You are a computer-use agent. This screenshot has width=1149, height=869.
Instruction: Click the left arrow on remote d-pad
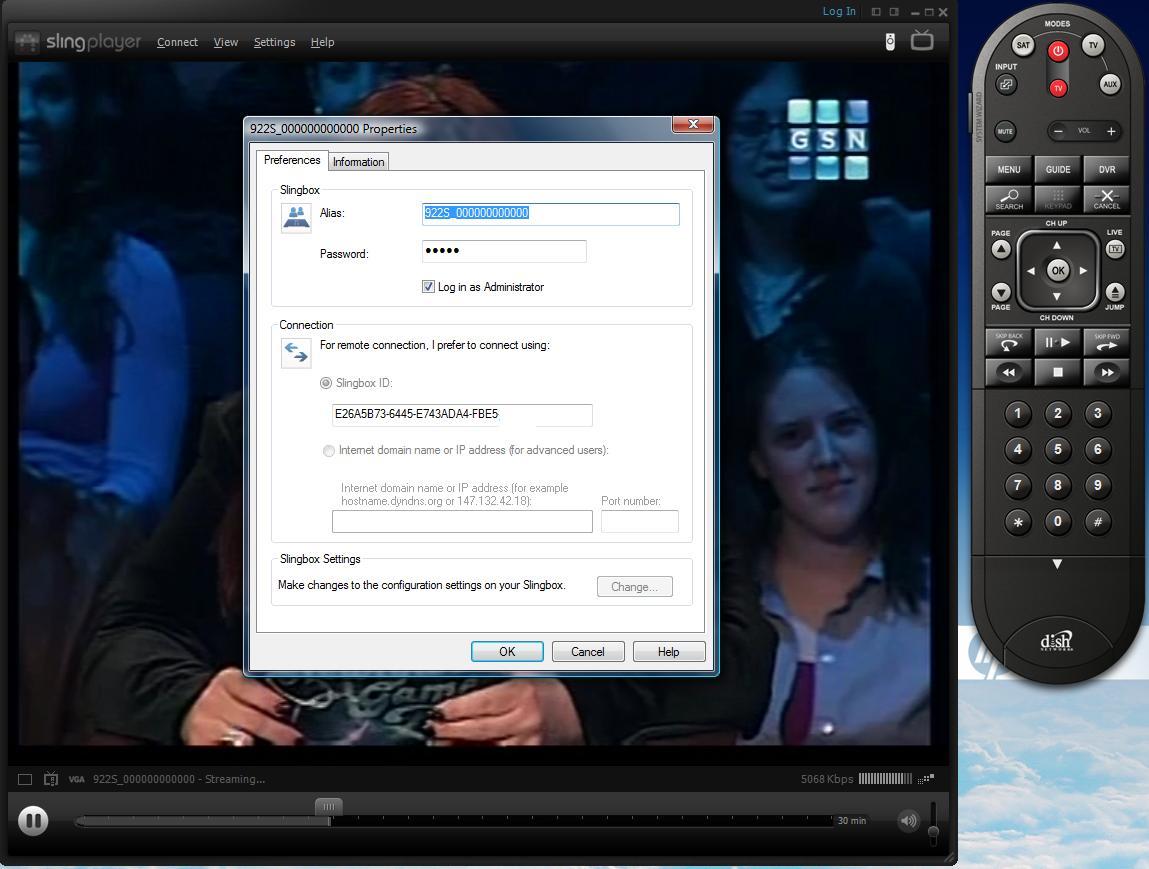1031,270
